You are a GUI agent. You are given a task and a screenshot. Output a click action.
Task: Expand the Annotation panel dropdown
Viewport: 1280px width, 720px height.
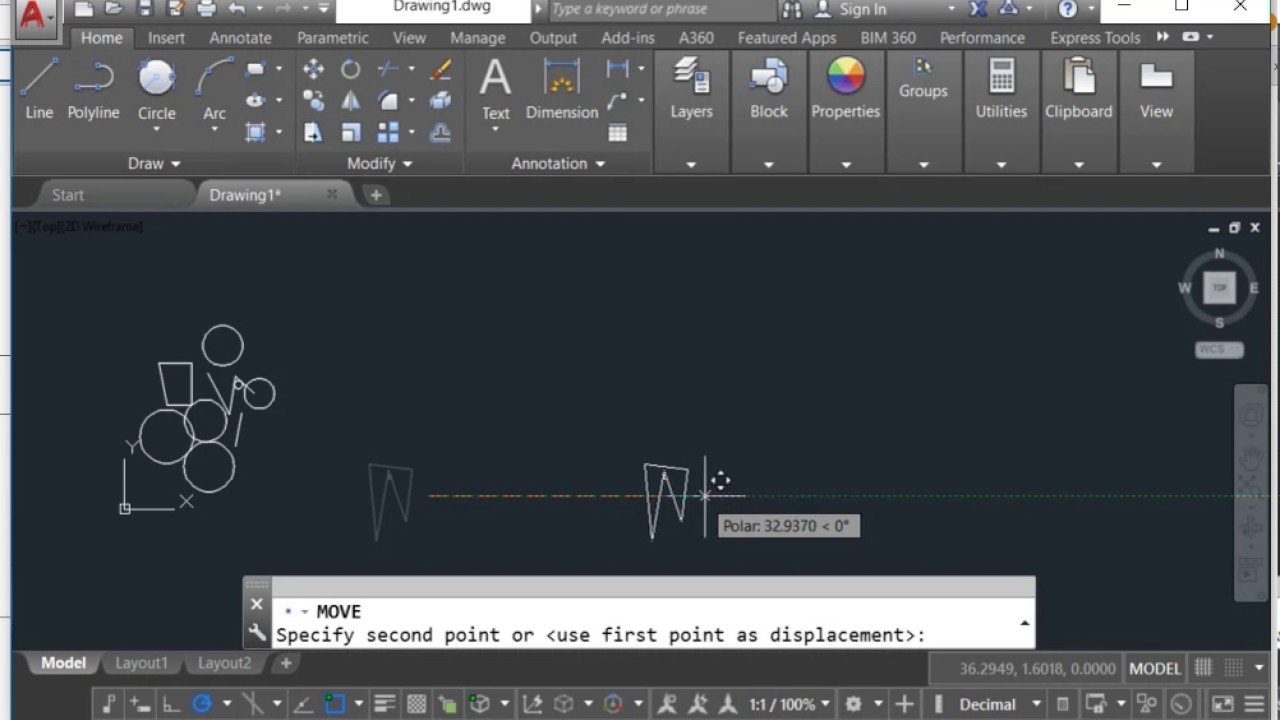pos(558,163)
